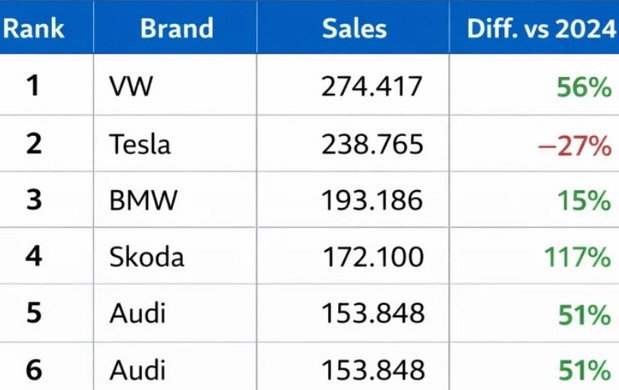This screenshot has width=619, height=390.
Task: Click the Rank column header
Action: click(x=33, y=28)
